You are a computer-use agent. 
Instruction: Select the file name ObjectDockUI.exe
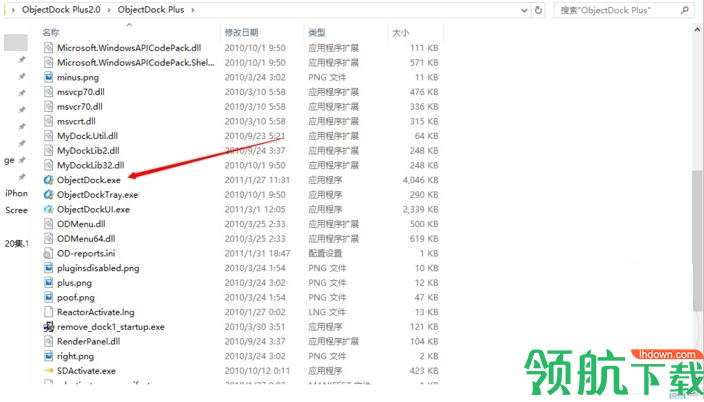pyautogui.click(x=93, y=209)
